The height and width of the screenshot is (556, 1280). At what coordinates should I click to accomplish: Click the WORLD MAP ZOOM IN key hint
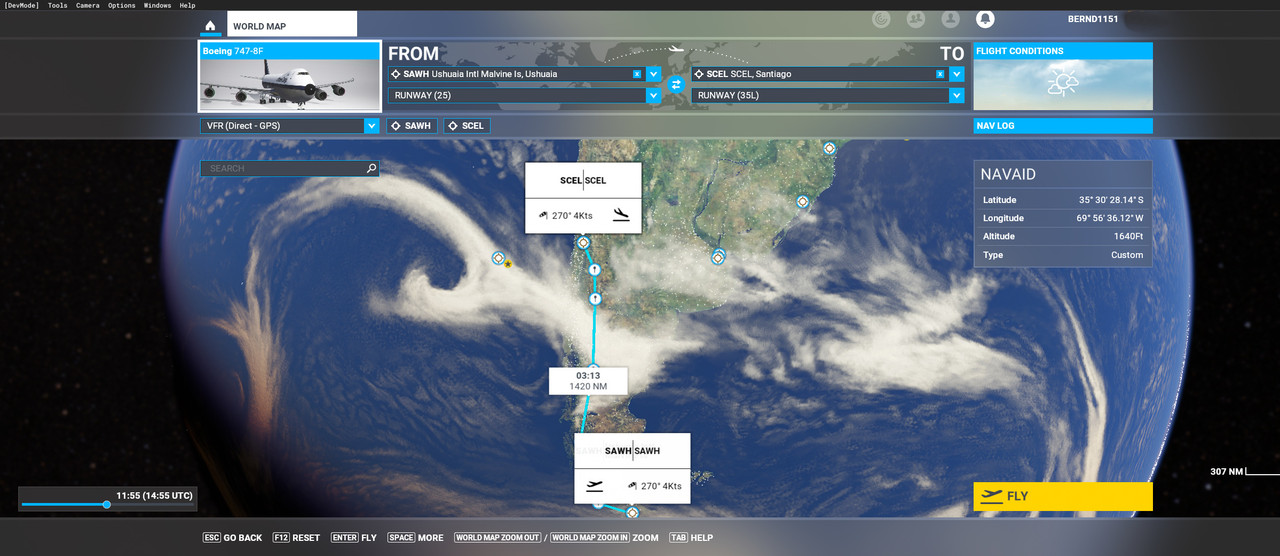click(590, 538)
